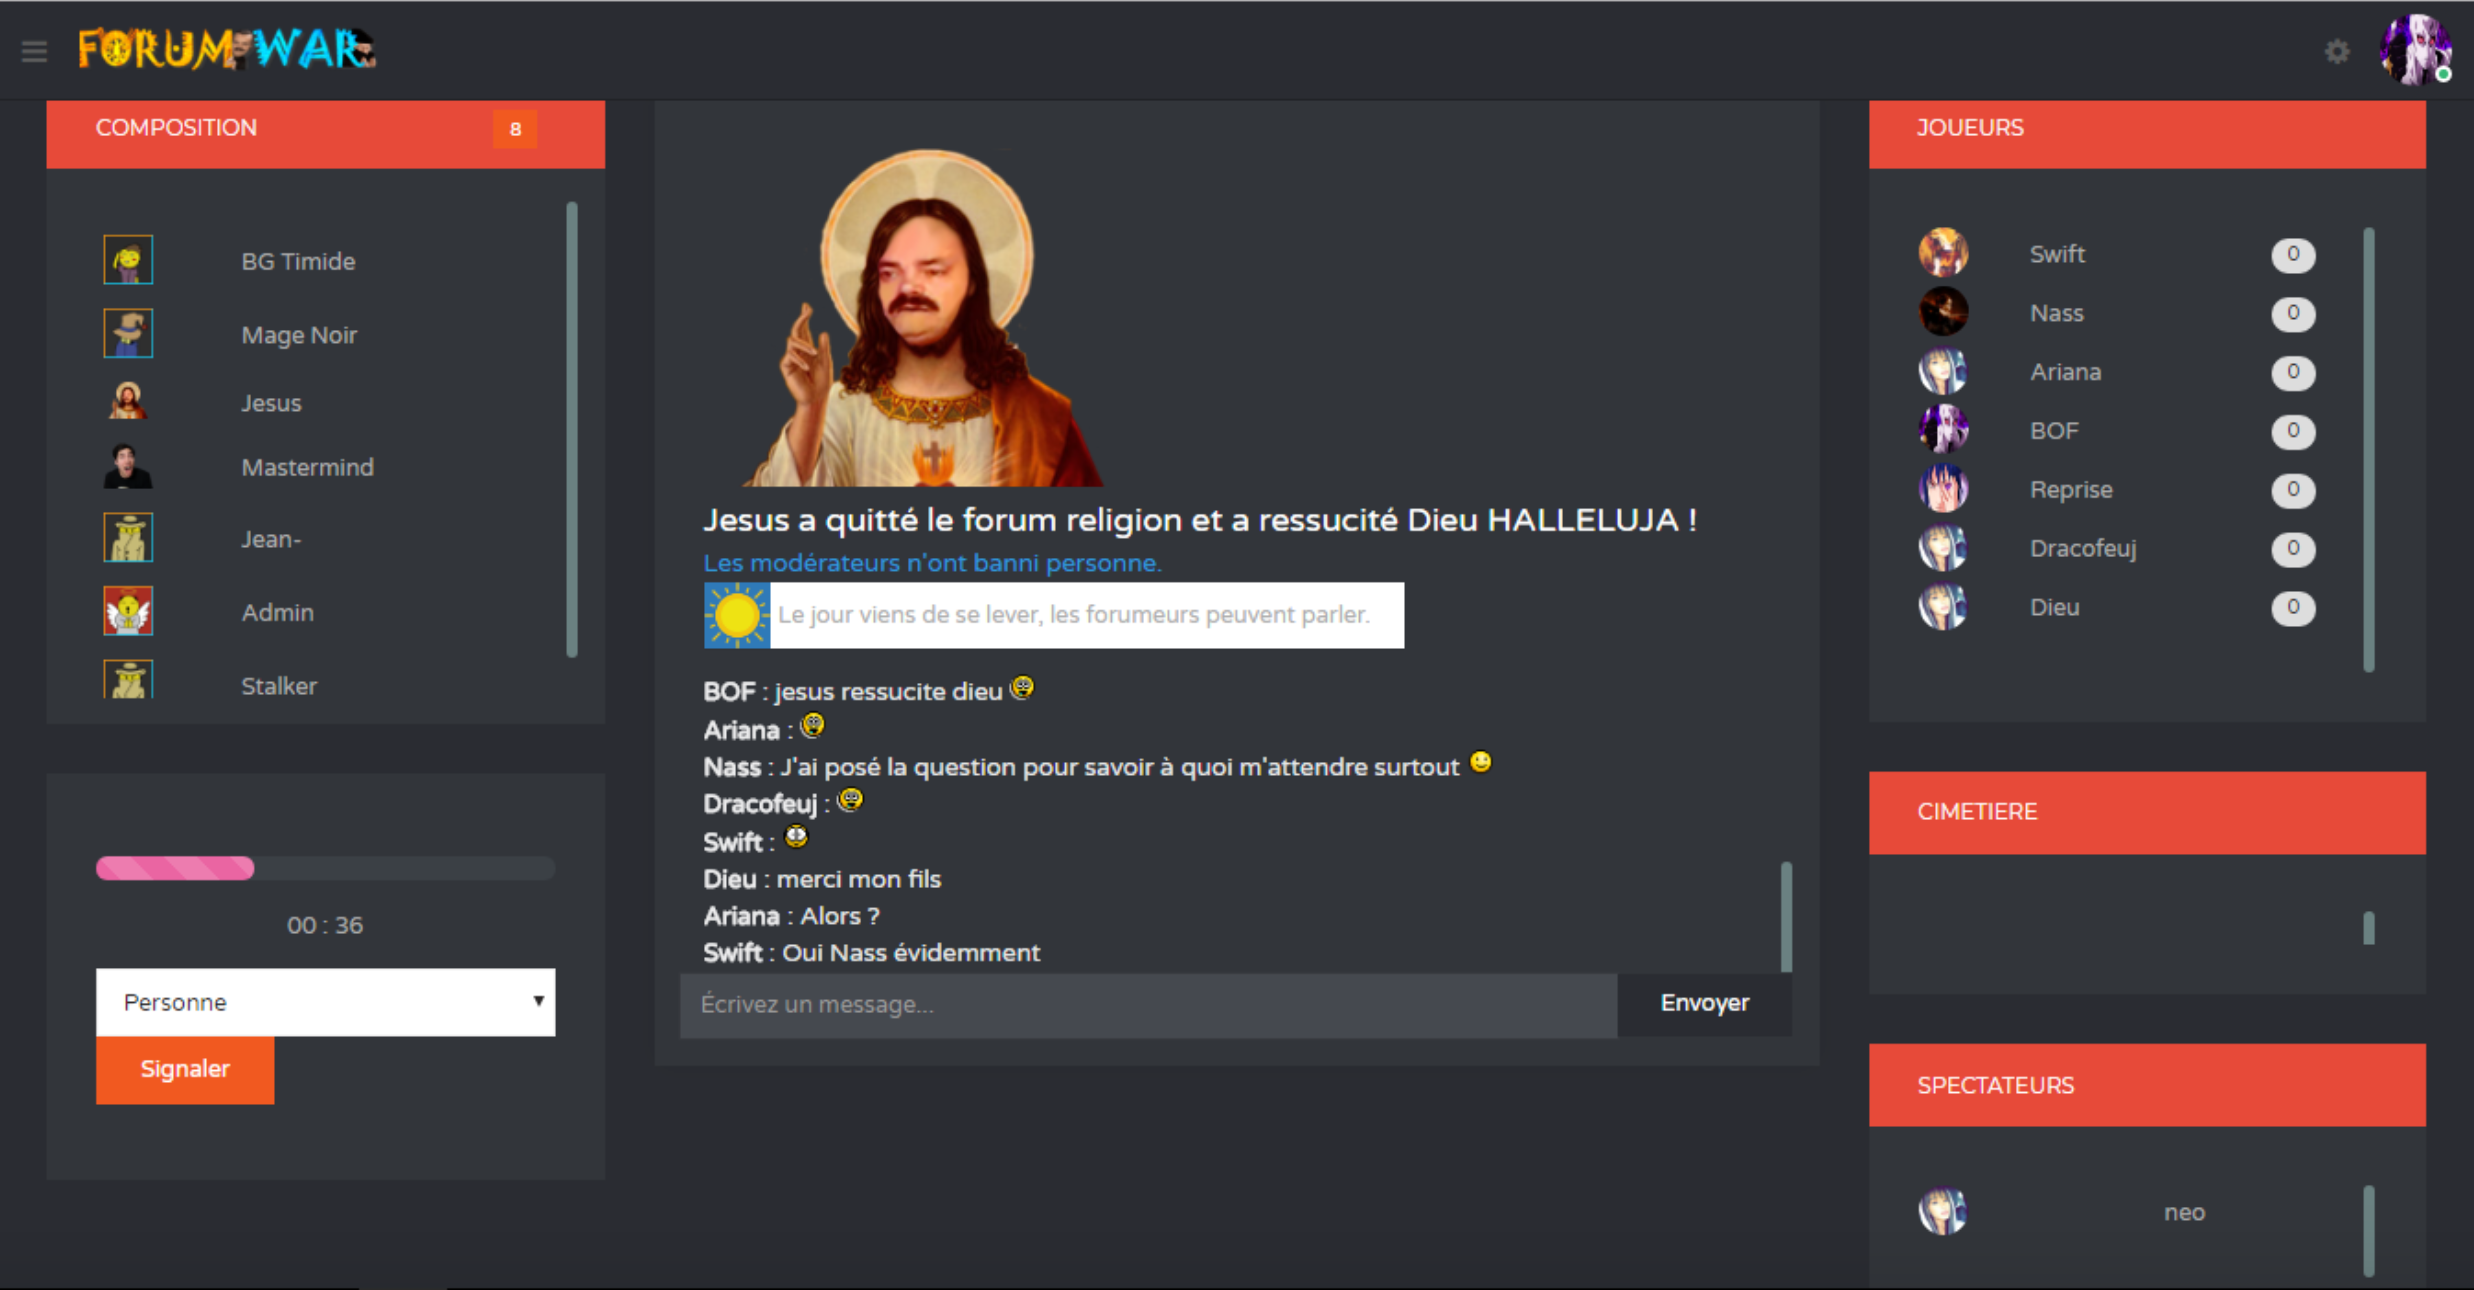Click the user profile avatar top right
2474x1290 pixels.
coord(2414,49)
